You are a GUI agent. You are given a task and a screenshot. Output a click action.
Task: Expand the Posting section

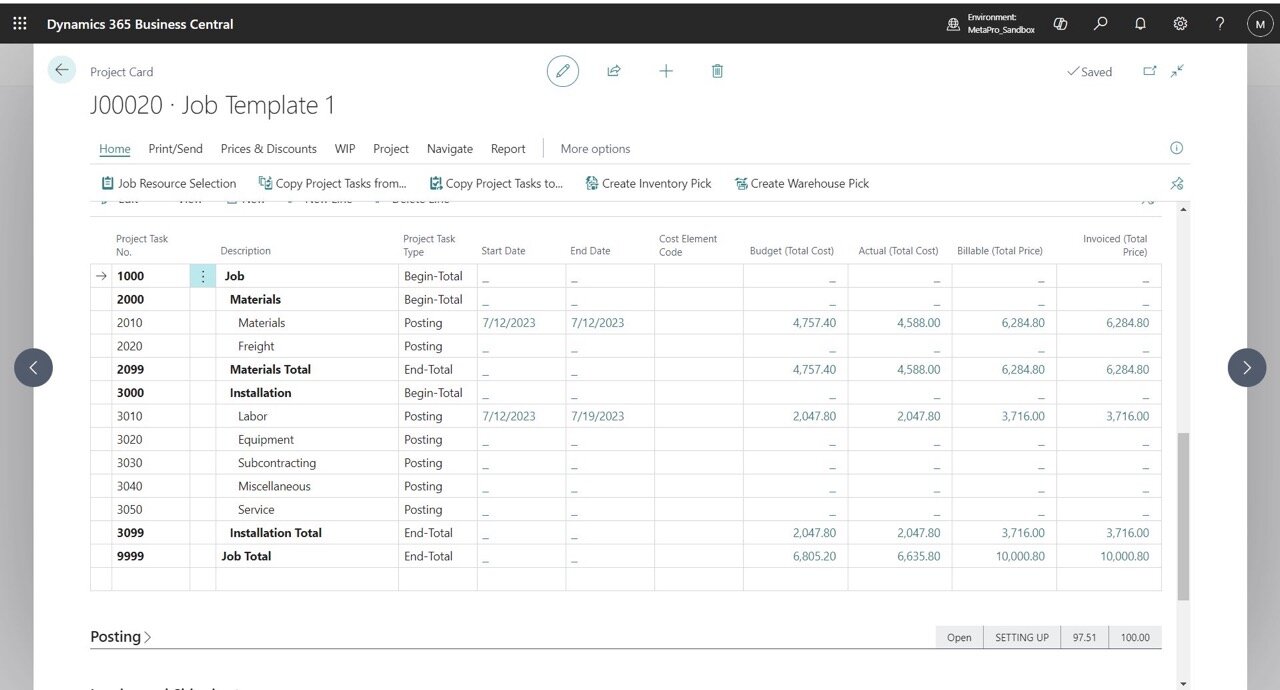[121, 637]
